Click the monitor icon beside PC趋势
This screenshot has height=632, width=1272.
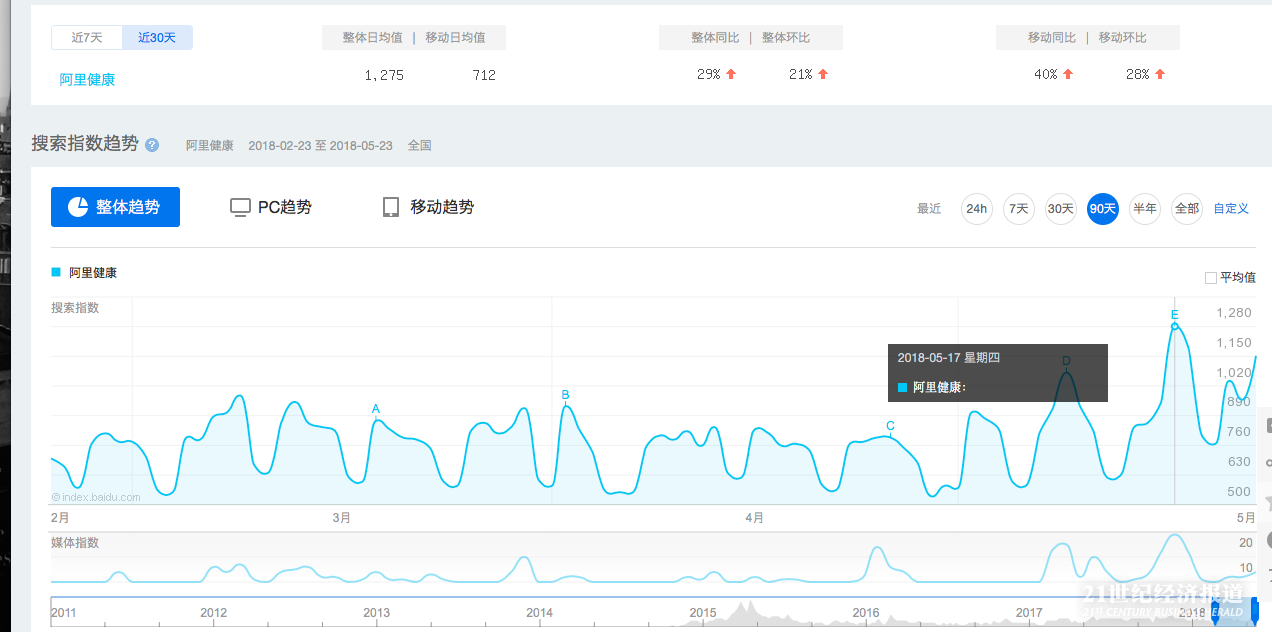coord(240,207)
